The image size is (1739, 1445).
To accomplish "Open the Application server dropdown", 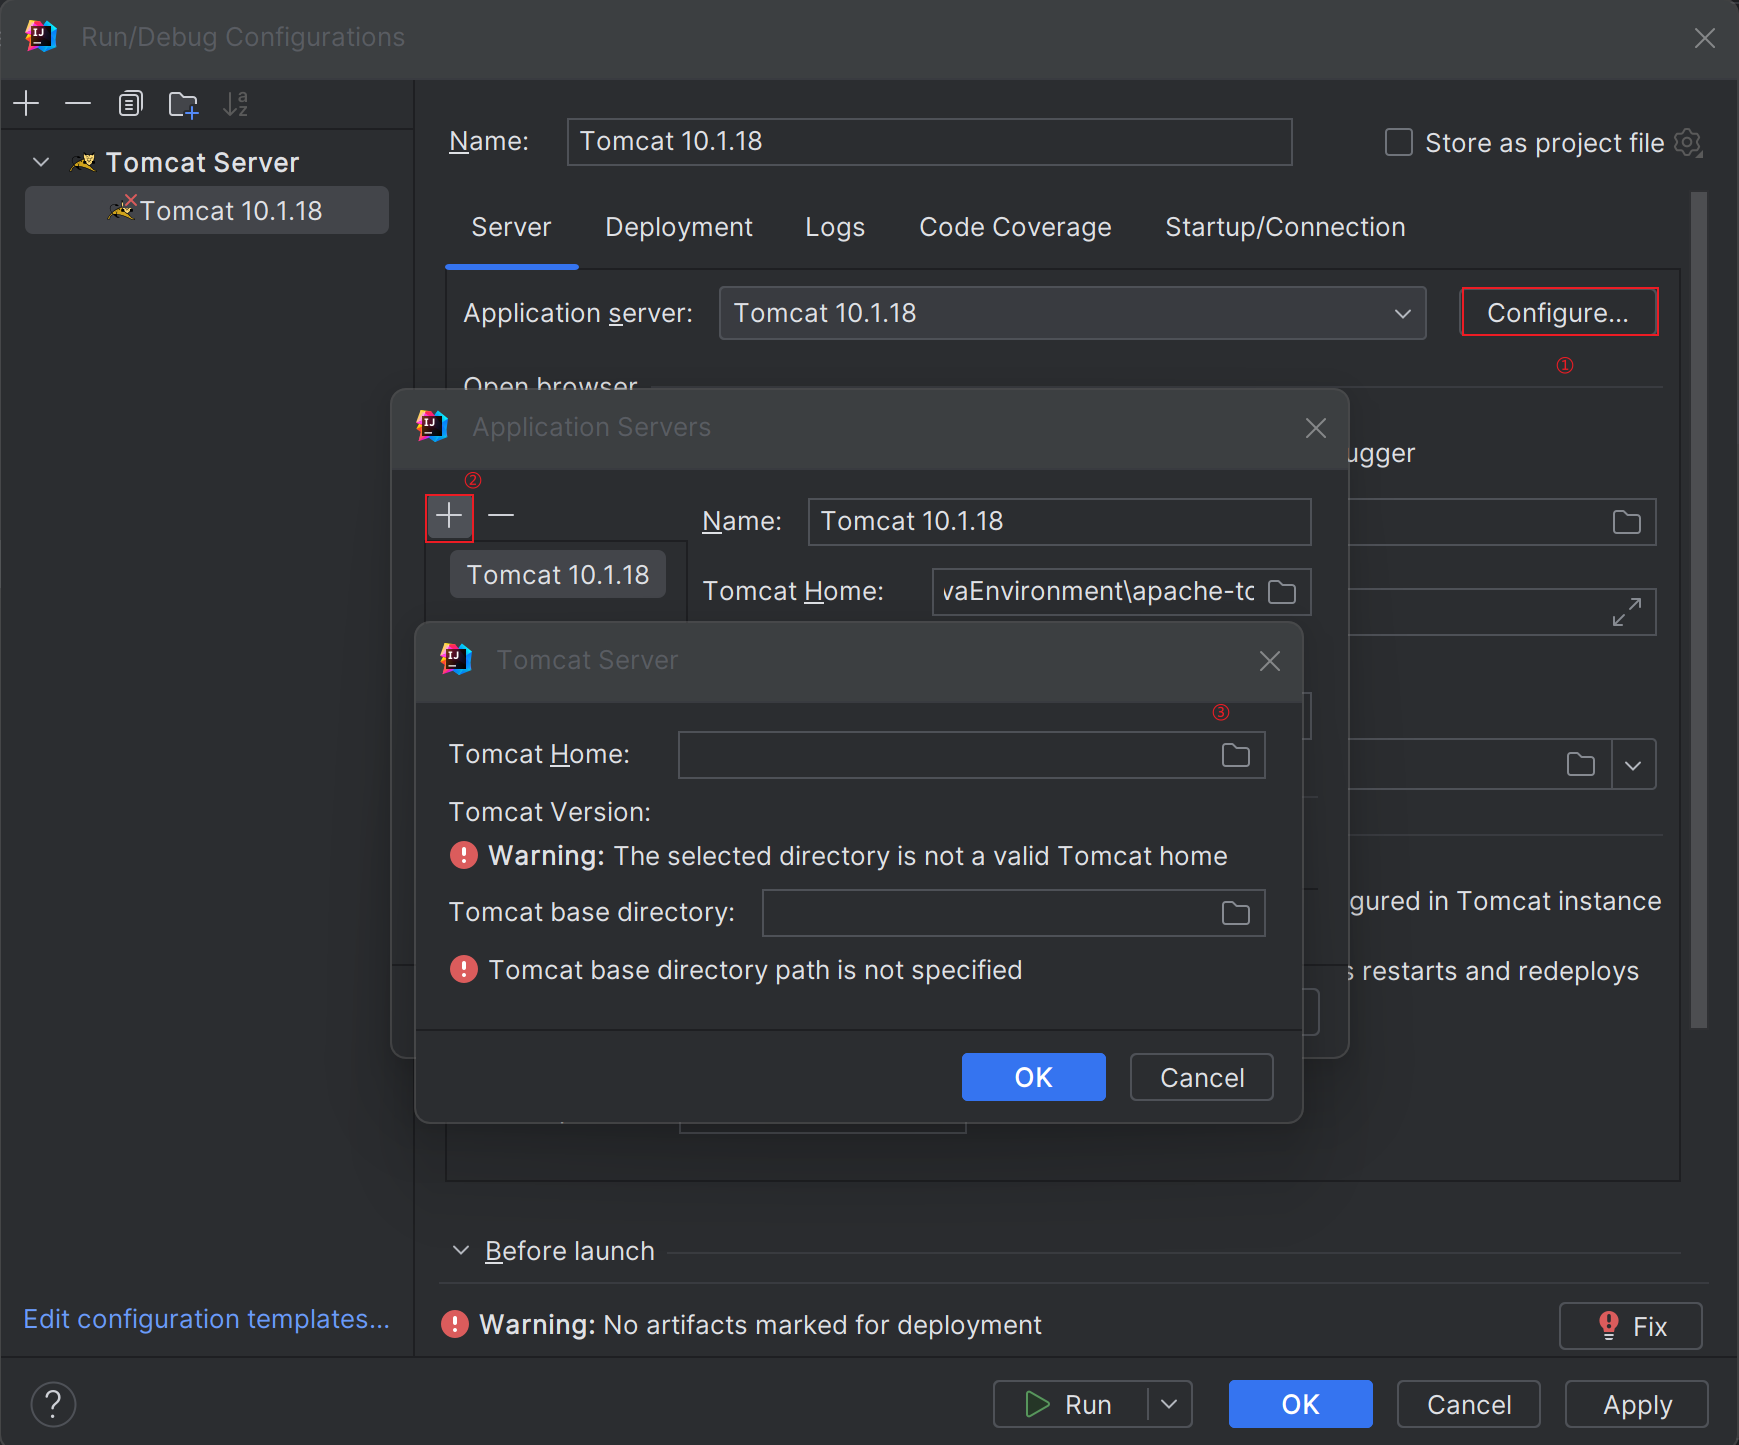I will (1402, 313).
